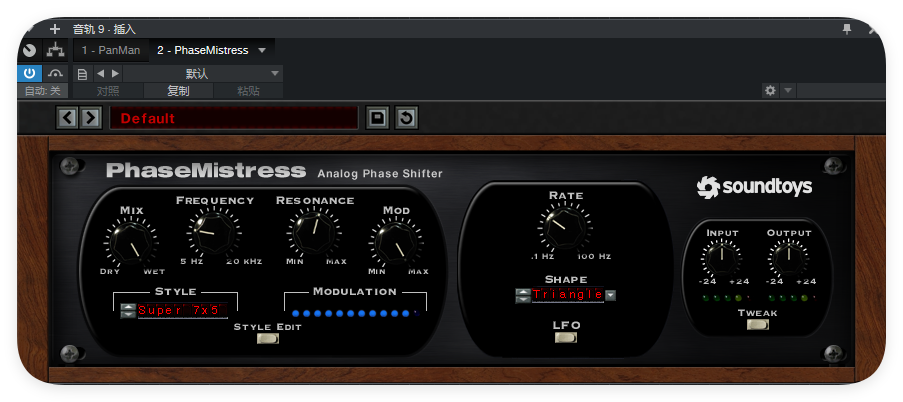Open the routing diagram icon
903x402 pixels.
55,51
